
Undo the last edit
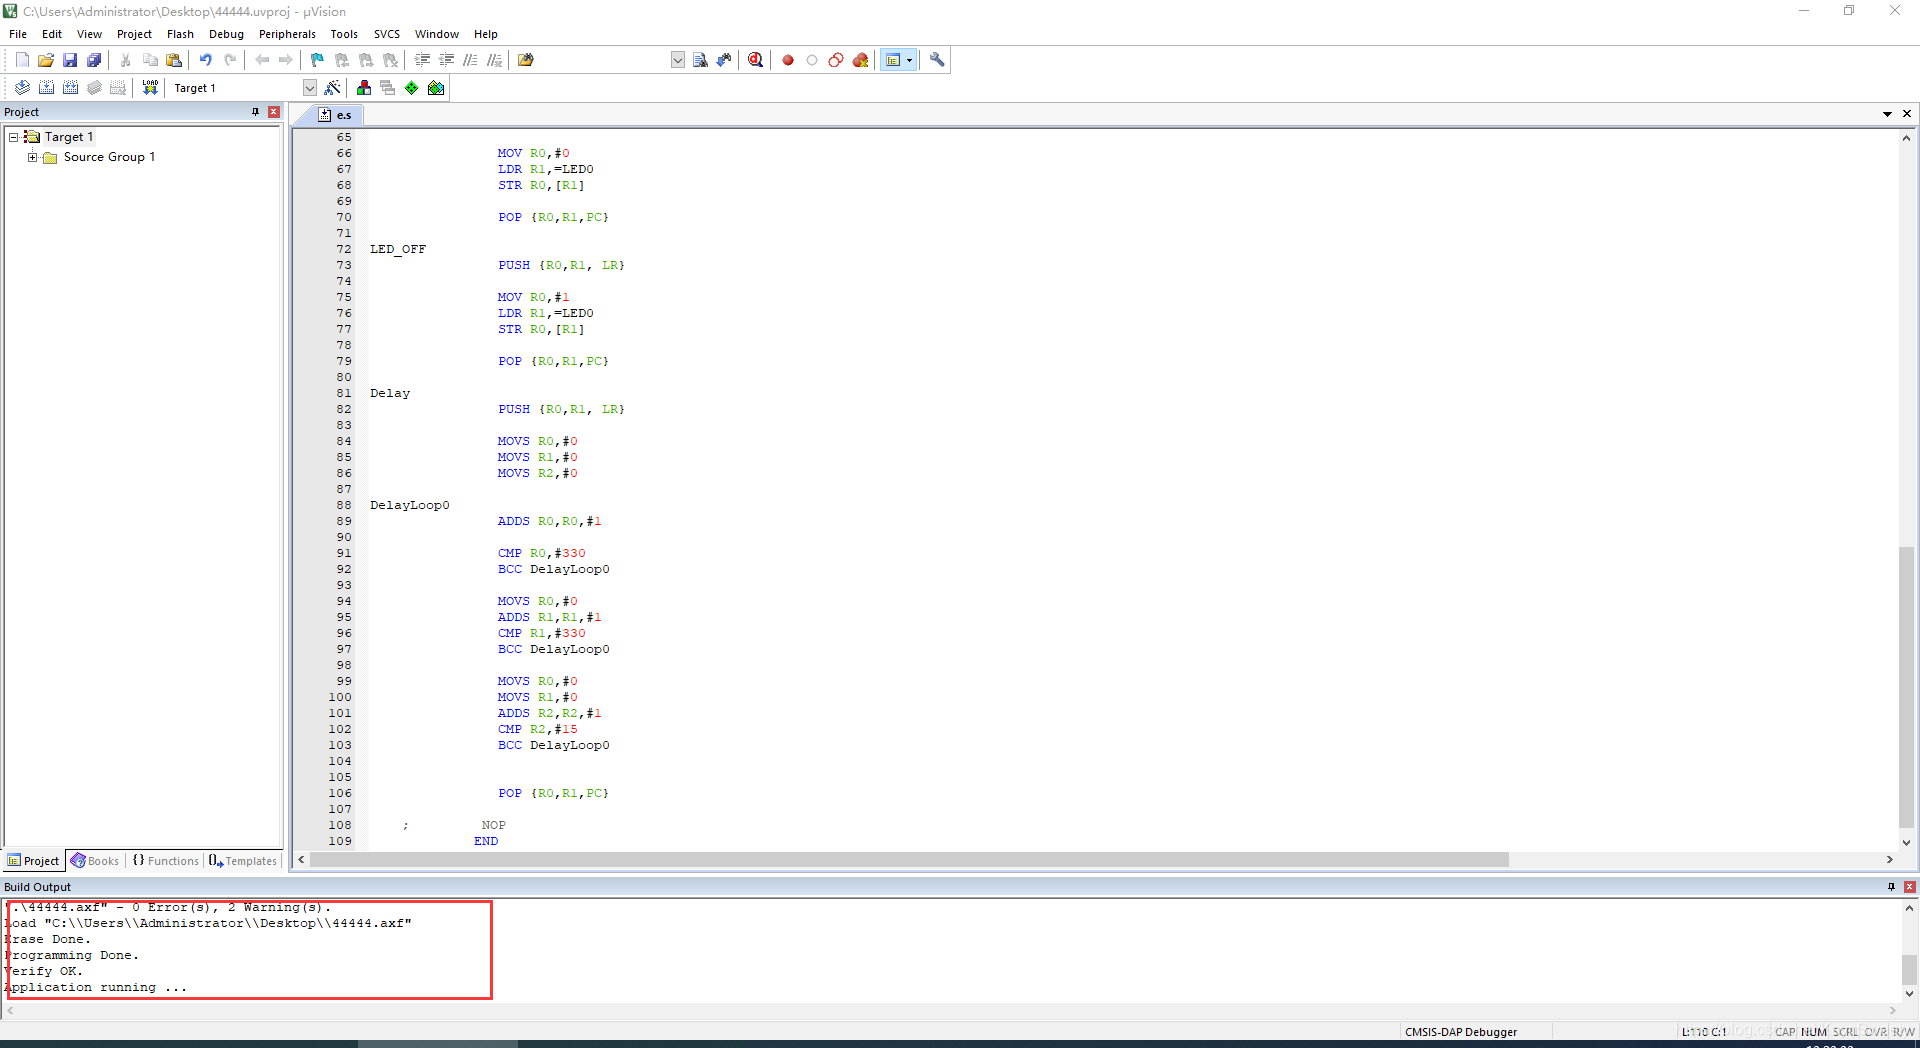tap(206, 60)
